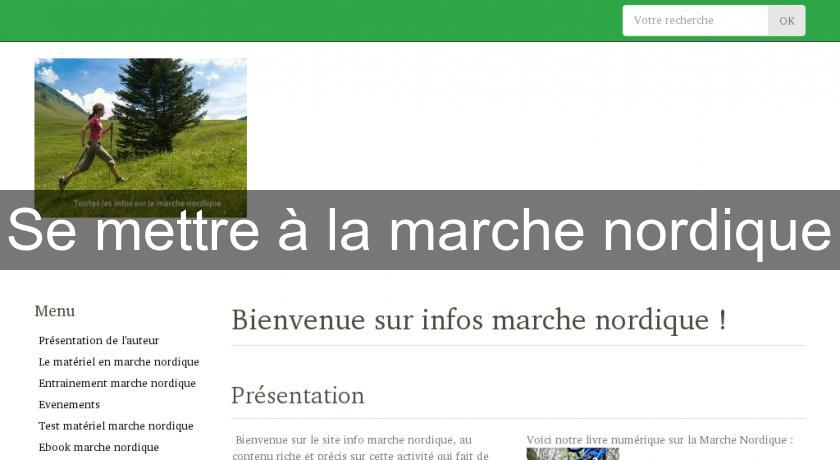Image resolution: width=840 pixels, height=460 pixels.
Task: Open 'Entrainement marche nordique' page
Action: pyautogui.click(x=117, y=383)
